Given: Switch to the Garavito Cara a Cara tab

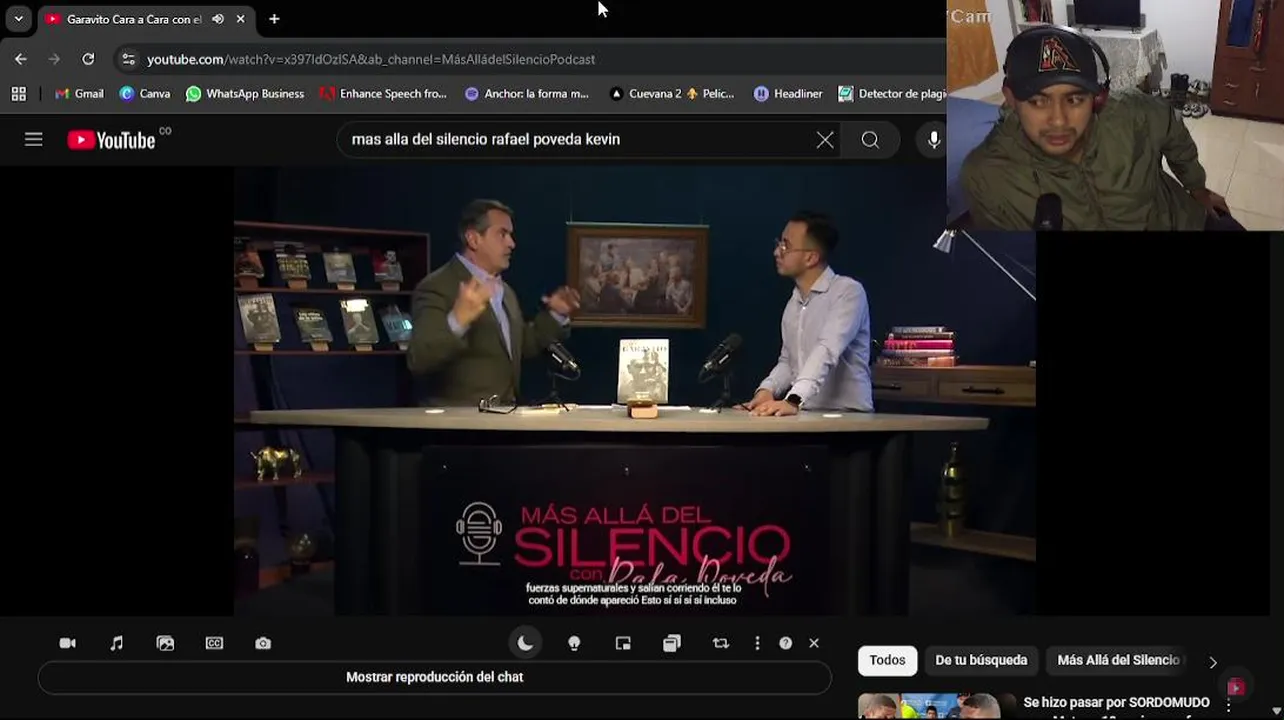Looking at the screenshot, I should coord(134,19).
